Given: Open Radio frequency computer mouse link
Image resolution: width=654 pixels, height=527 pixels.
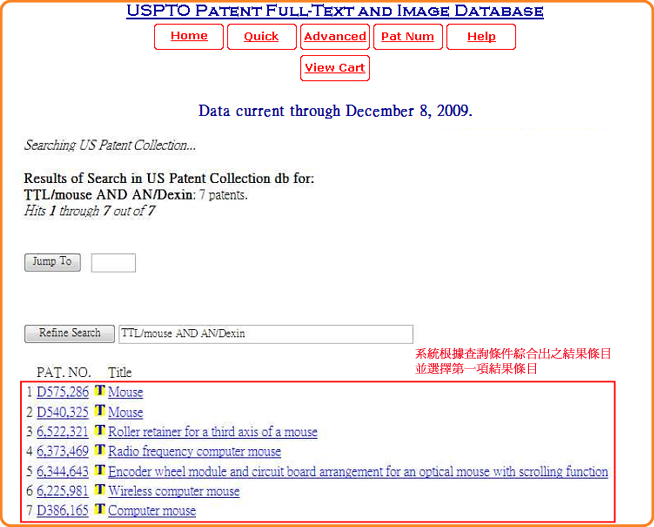Looking at the screenshot, I should (x=194, y=451).
